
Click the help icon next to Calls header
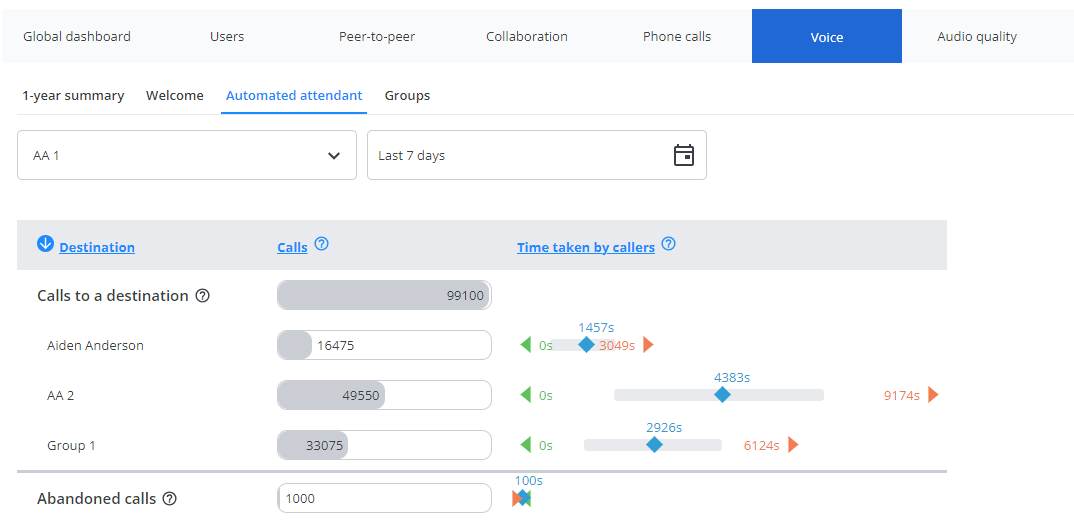tap(321, 244)
